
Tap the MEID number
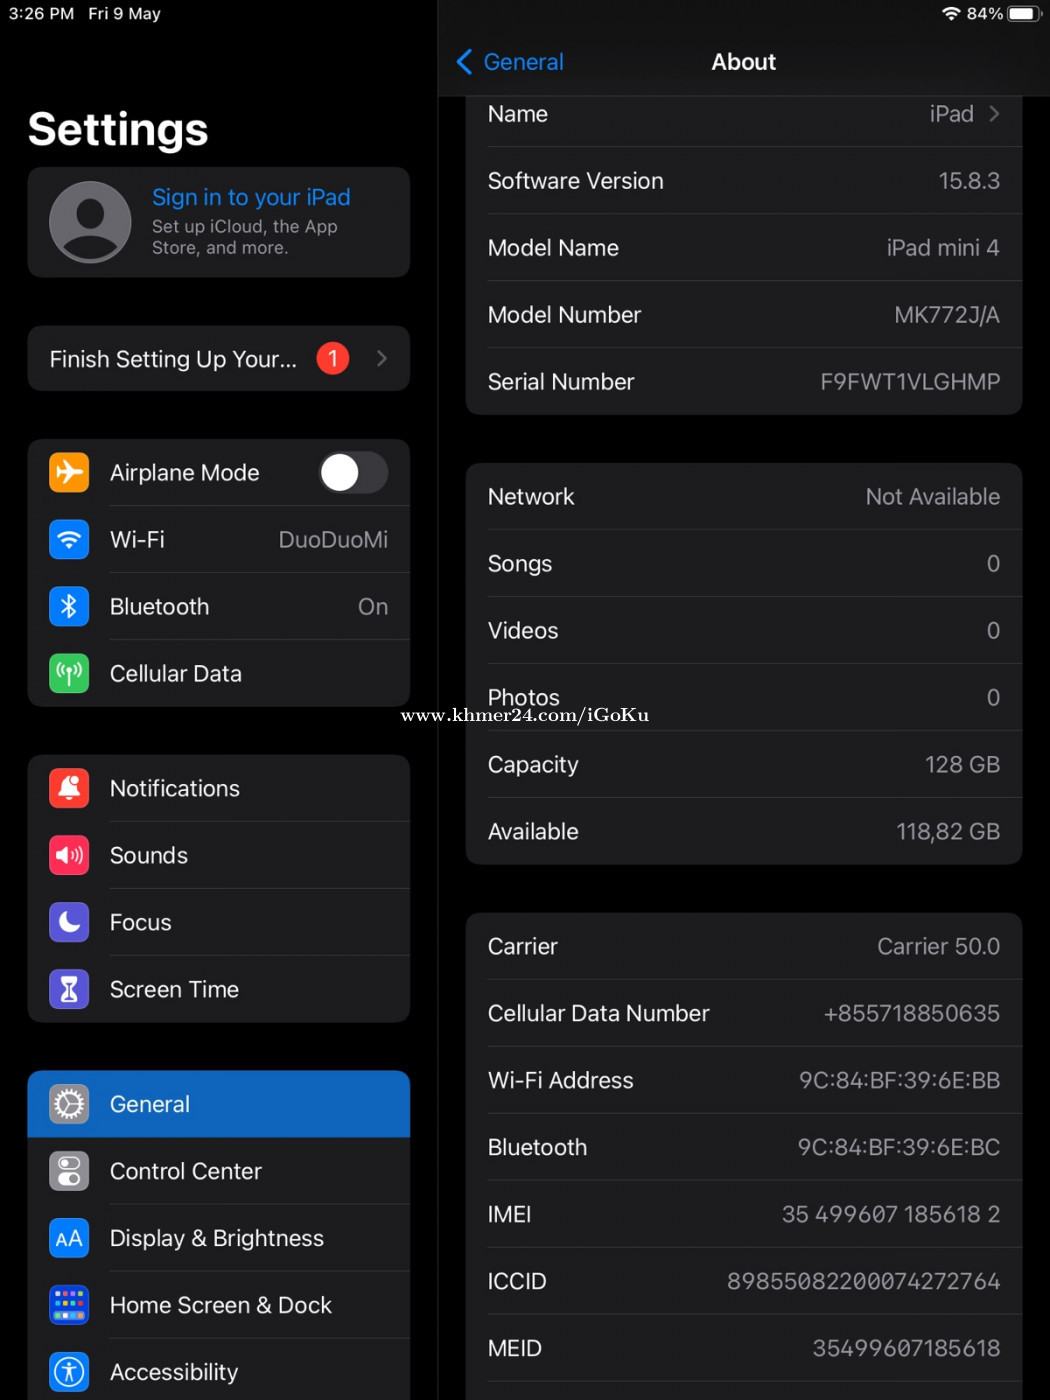(907, 1349)
